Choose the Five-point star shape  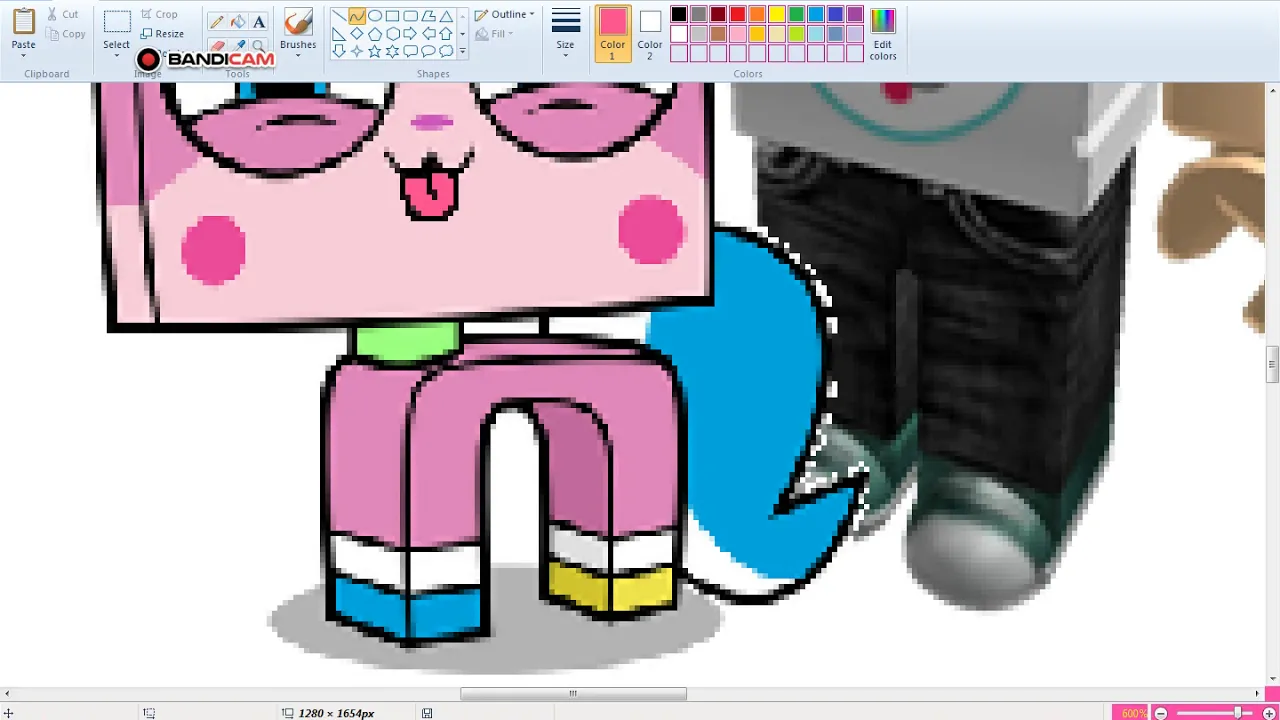[x=375, y=51]
